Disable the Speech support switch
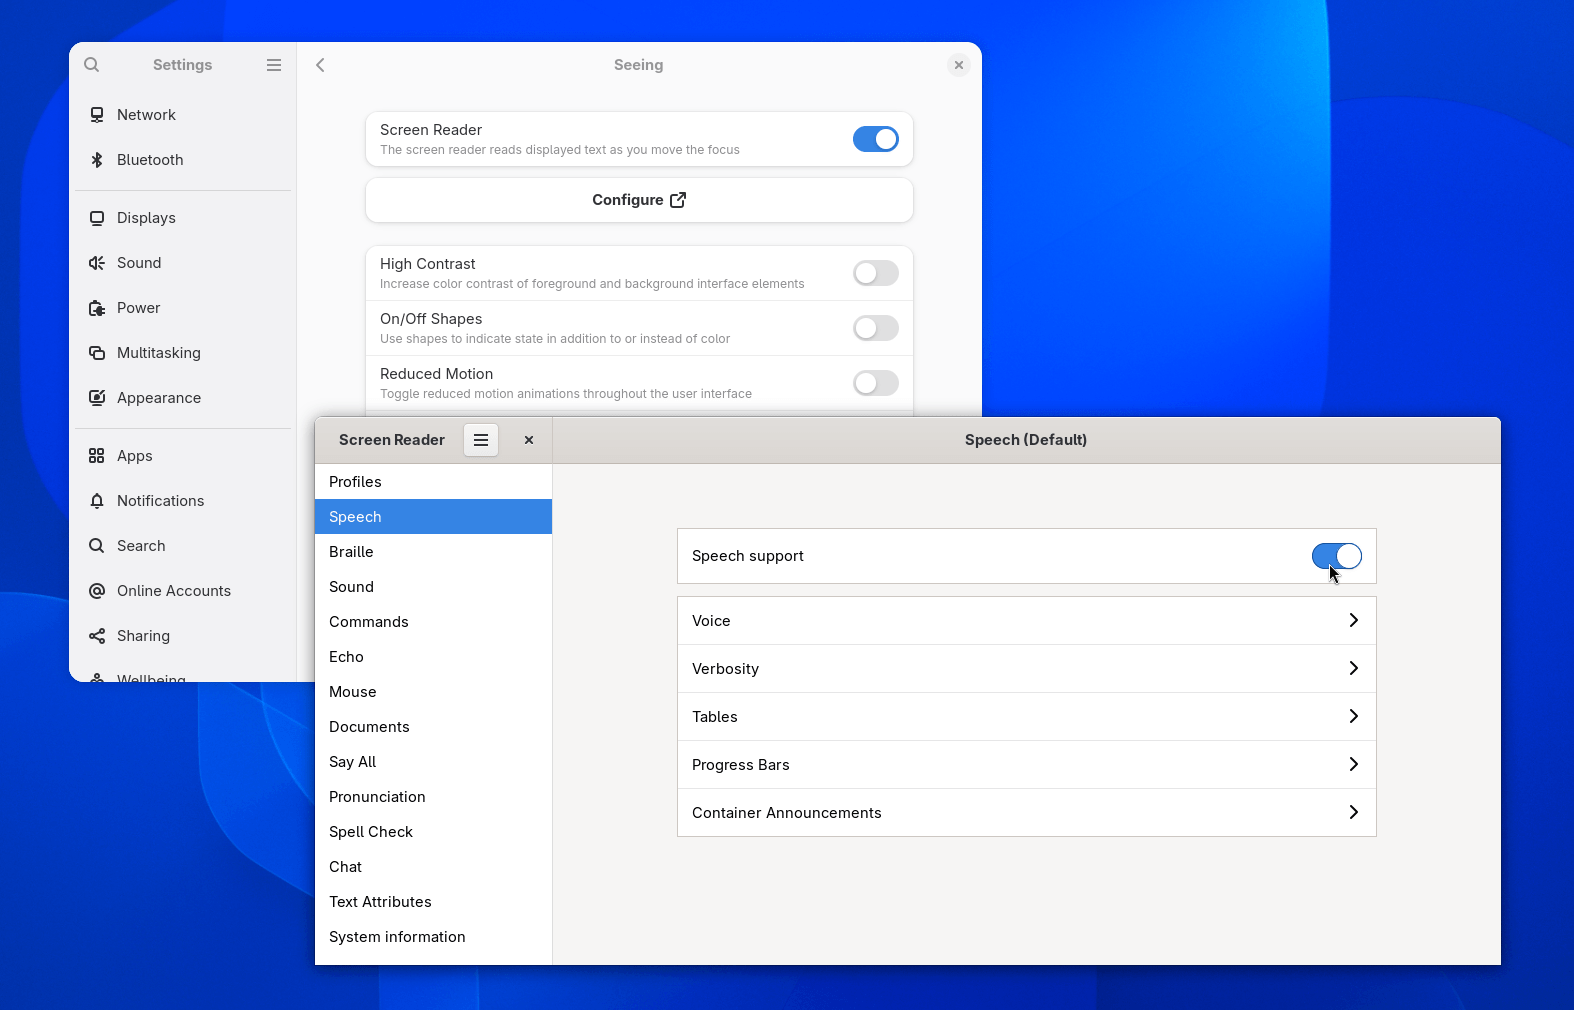The width and height of the screenshot is (1574, 1010). pos(1337,556)
